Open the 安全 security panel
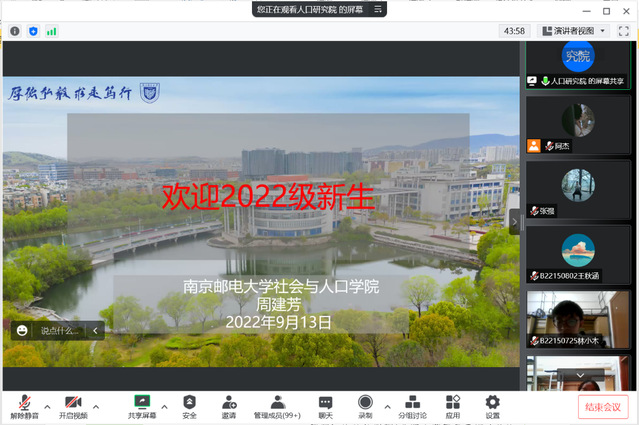Image resolution: width=639 pixels, height=425 pixels. tap(189, 406)
